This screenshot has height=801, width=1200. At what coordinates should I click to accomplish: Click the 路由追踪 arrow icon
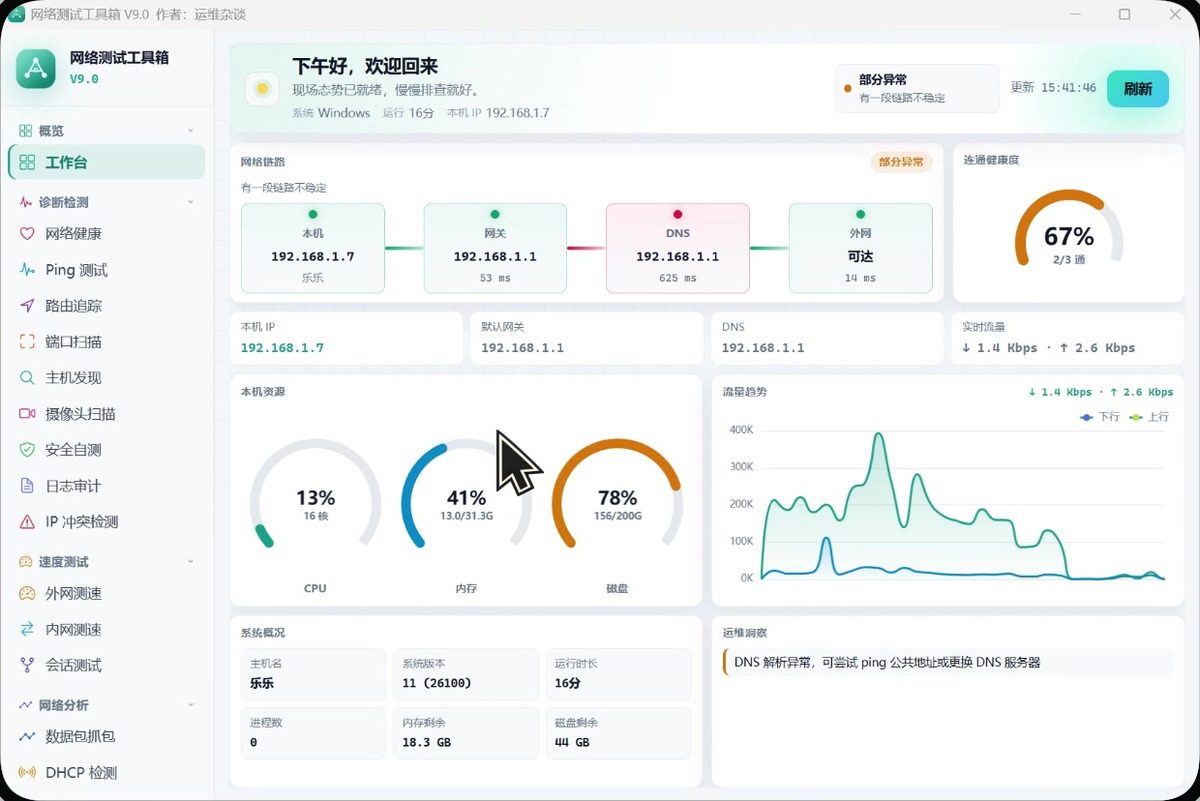click(x=27, y=306)
